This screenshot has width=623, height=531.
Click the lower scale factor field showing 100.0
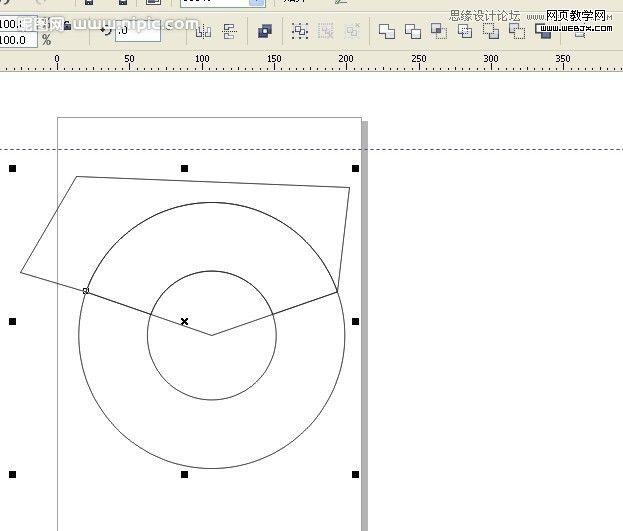pyautogui.click(x=18, y=40)
